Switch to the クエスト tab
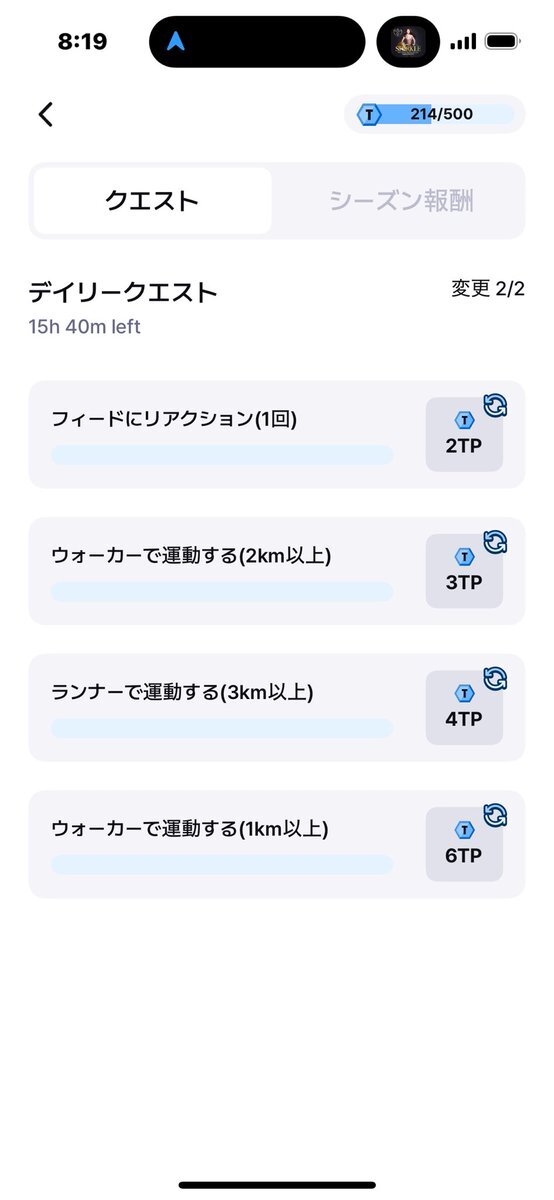Screen dimensions: 554x1200 coord(152,201)
